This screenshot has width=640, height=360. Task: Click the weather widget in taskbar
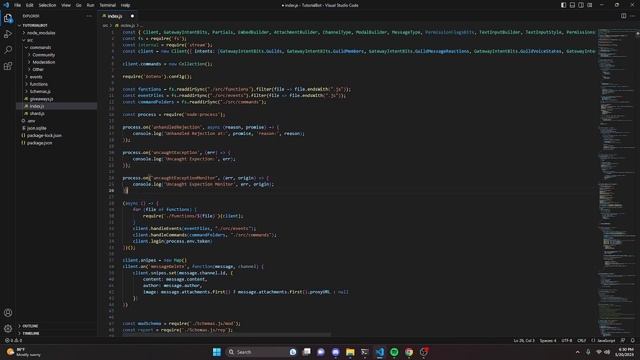point(24,352)
